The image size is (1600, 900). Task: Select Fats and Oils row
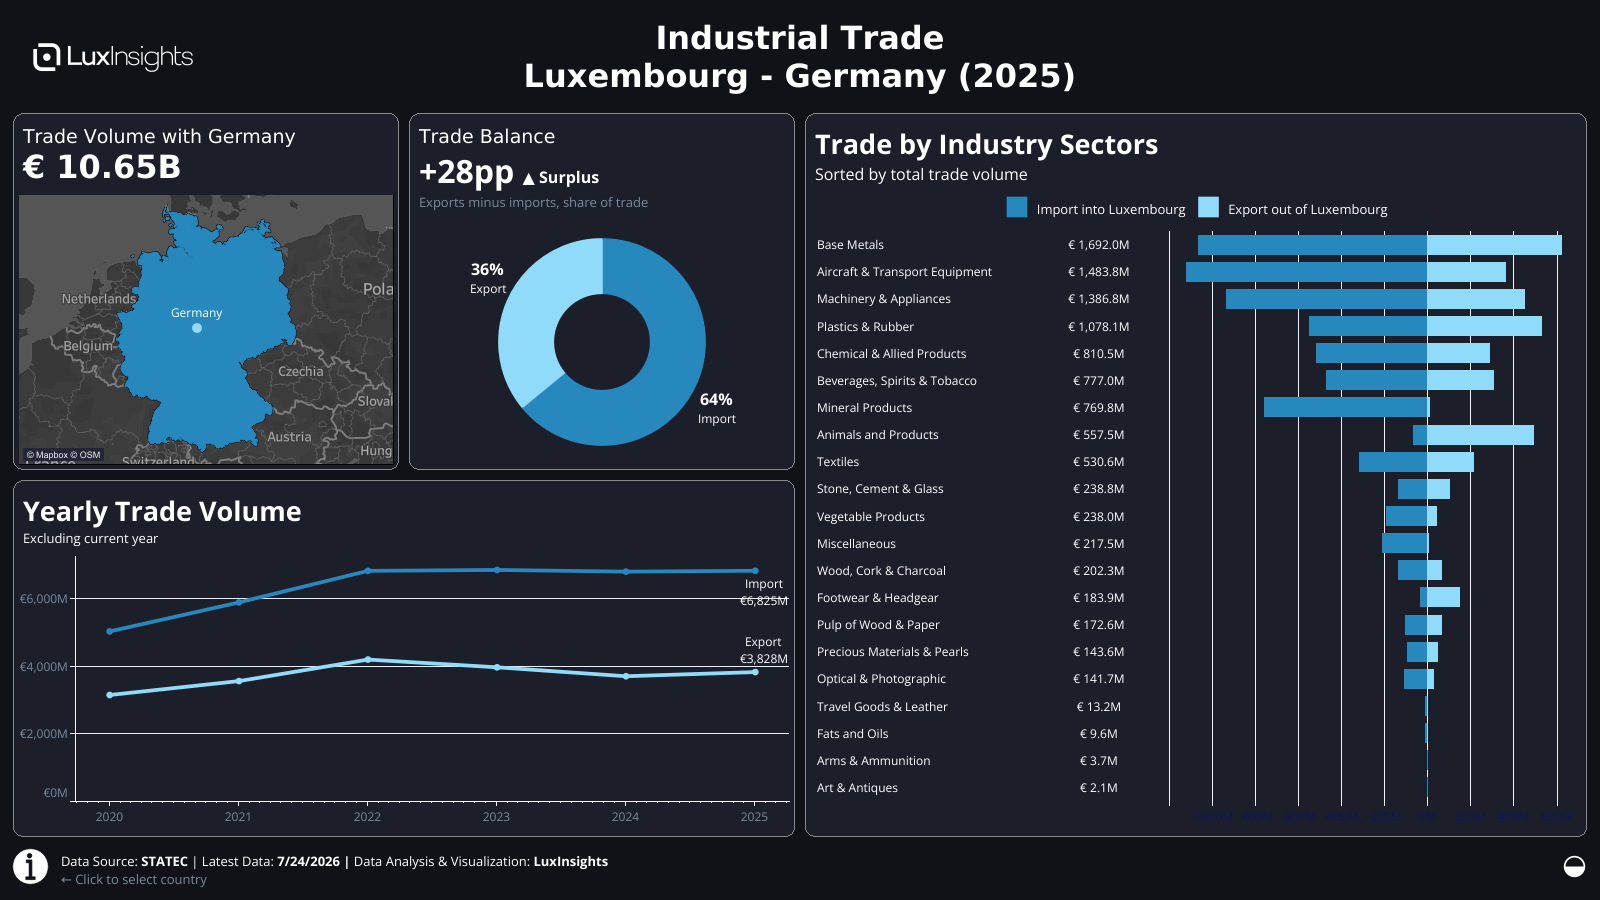[1190, 733]
